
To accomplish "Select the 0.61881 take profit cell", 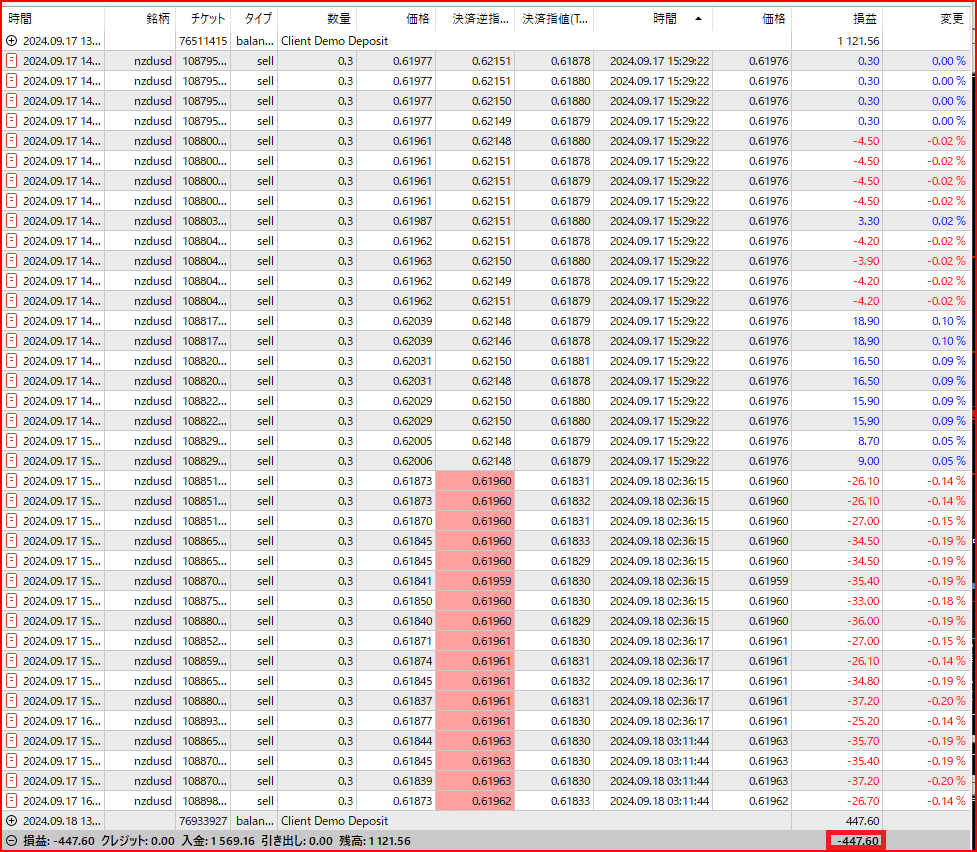I will coord(554,361).
